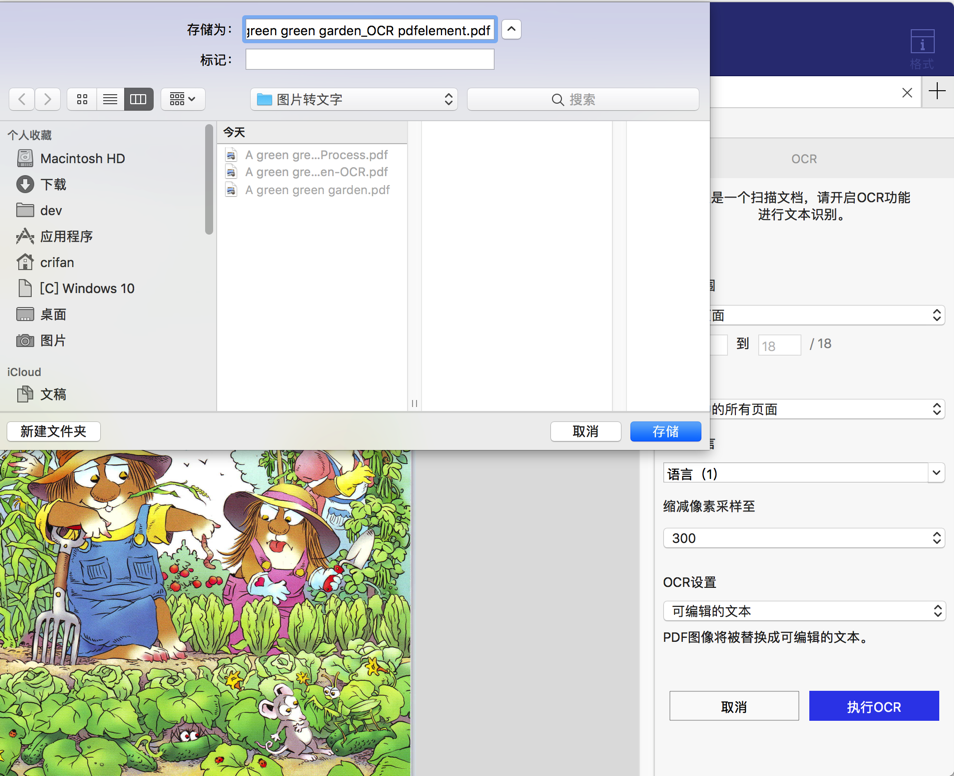This screenshot has width=954, height=776.
Task: Click the garden illustration PDF page
Action: [x=205, y=613]
